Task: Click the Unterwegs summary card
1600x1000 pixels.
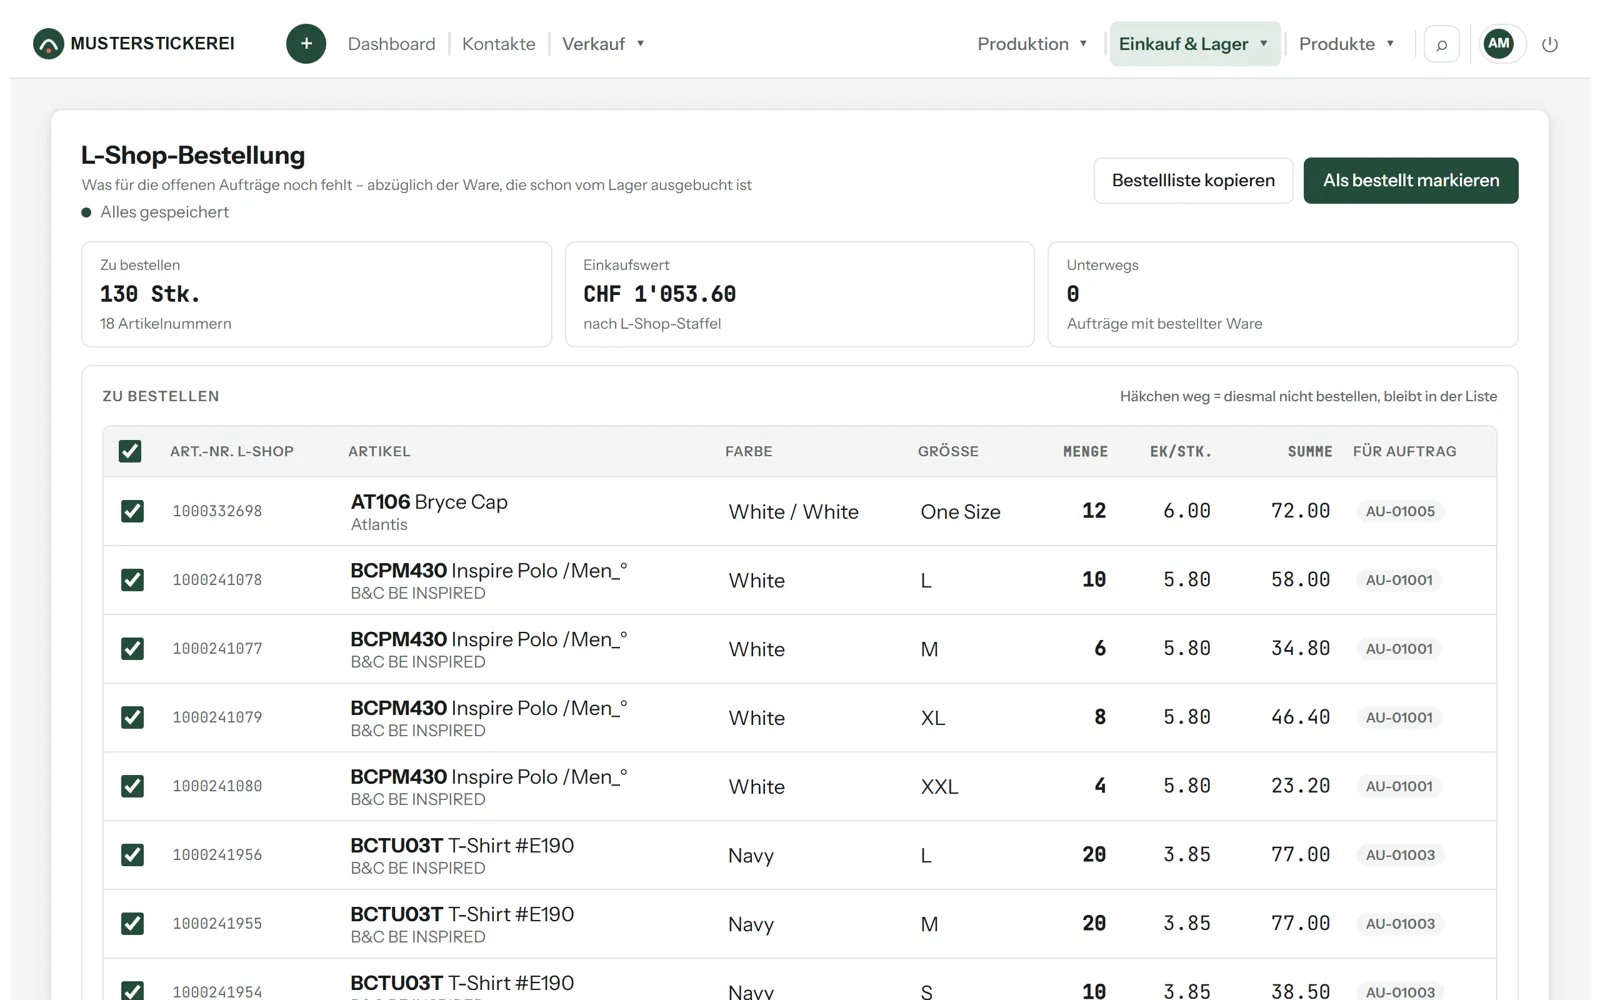Action: (1283, 294)
